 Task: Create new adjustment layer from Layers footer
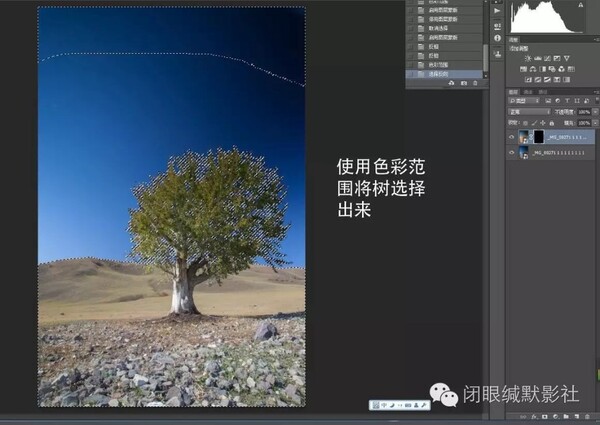pyautogui.click(x=555, y=417)
